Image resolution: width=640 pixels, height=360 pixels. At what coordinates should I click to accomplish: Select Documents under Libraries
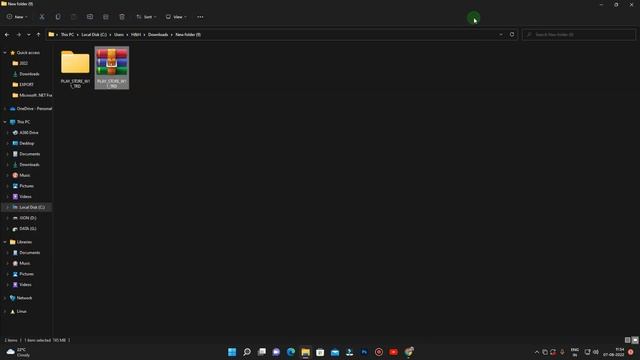pyautogui.click(x=29, y=253)
